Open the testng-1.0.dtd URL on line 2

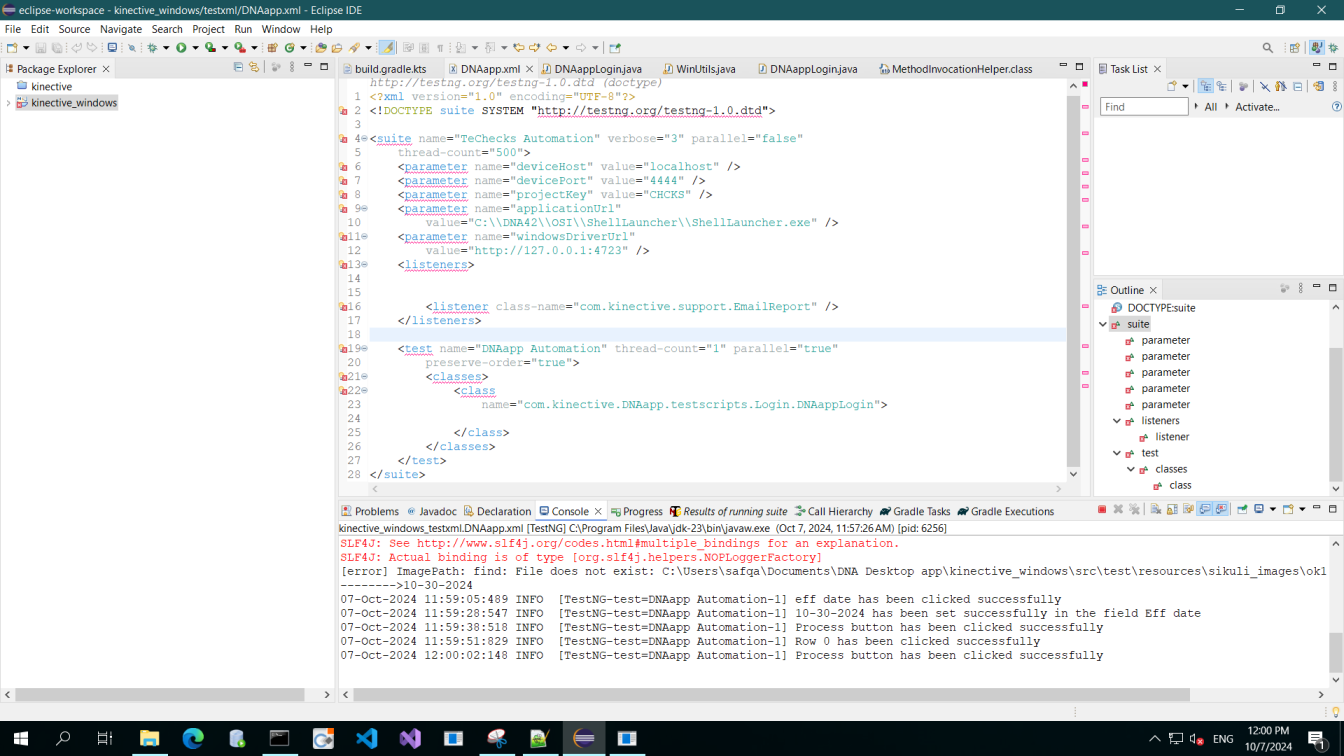coord(652,111)
